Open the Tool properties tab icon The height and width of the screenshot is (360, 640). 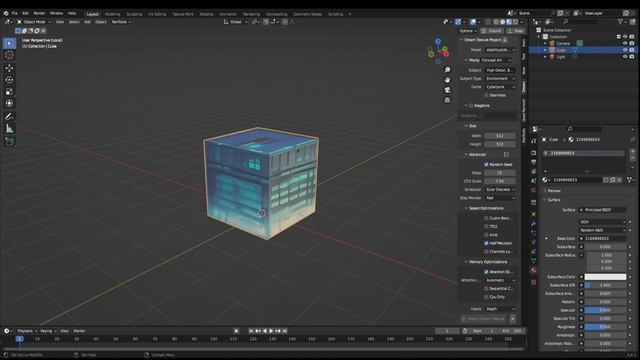[533, 140]
